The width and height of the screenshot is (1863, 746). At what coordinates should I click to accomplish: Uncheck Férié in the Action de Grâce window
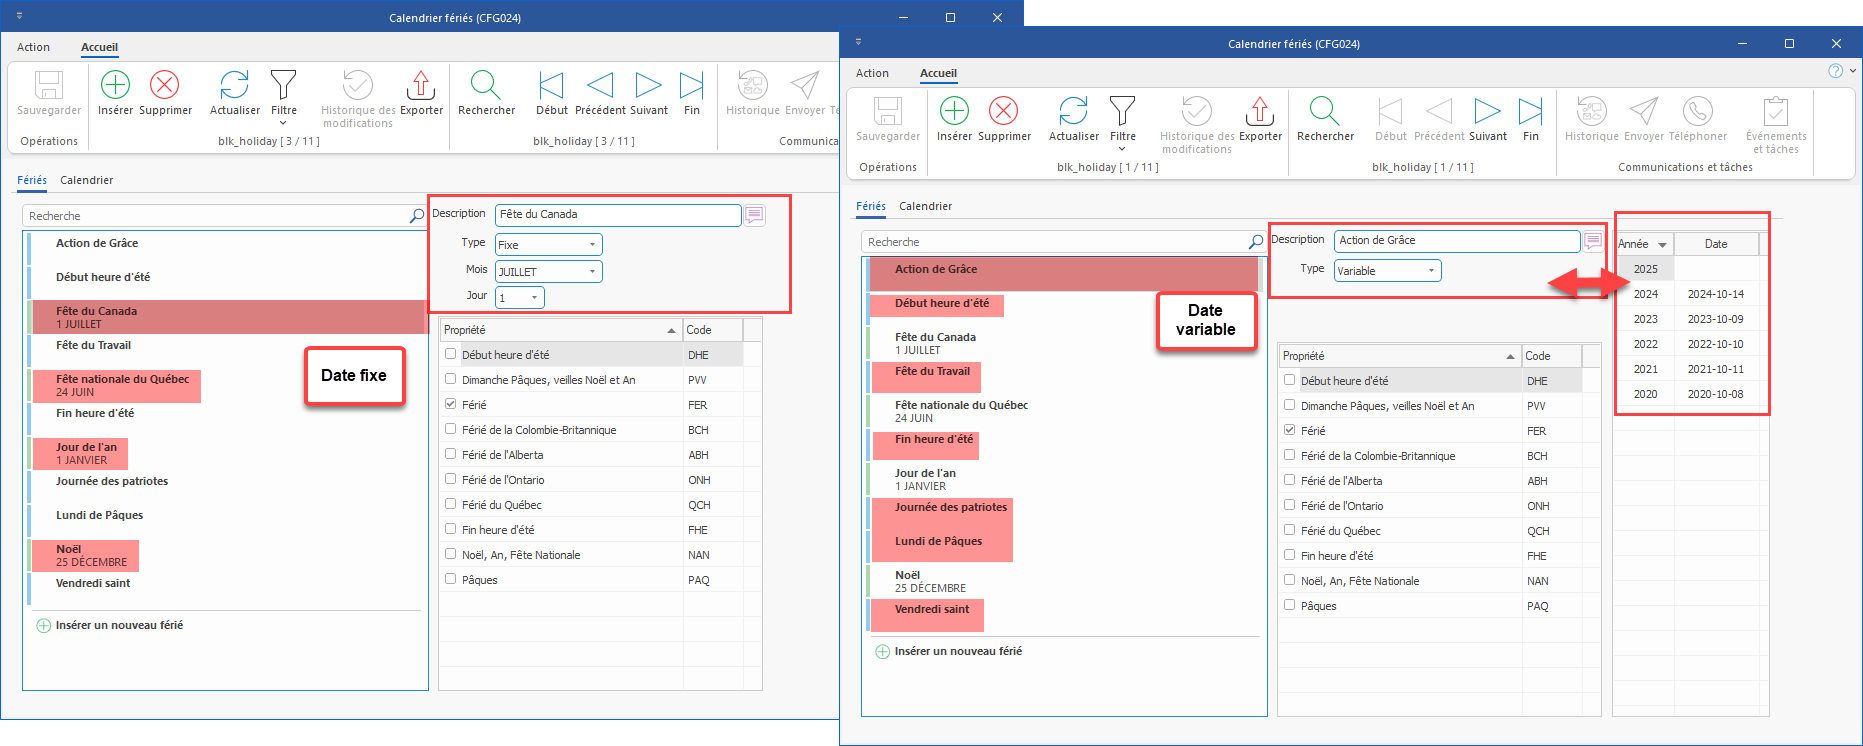[1290, 430]
